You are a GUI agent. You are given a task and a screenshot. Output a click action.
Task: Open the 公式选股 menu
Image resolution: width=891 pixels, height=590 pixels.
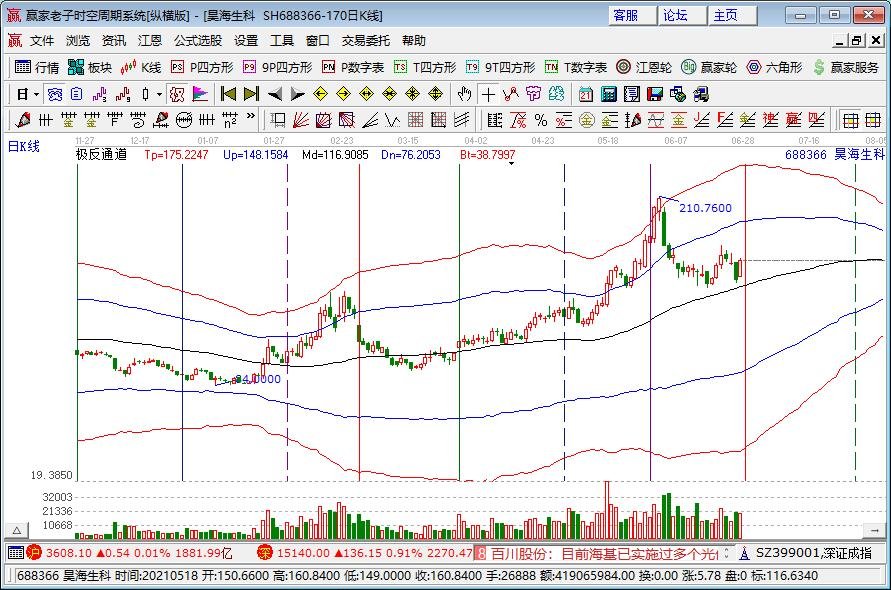198,41
